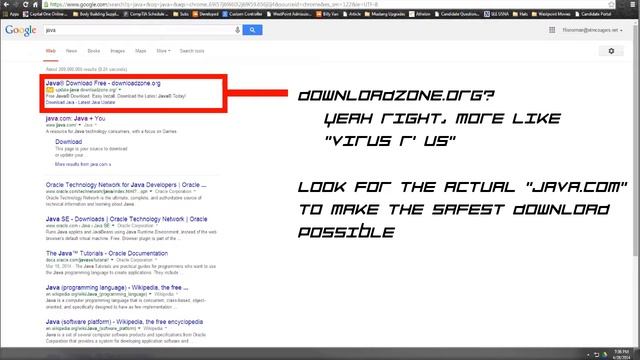The height and width of the screenshot is (360, 640).
Task: Open the Custom Controller bookmark
Action: pos(242,14)
